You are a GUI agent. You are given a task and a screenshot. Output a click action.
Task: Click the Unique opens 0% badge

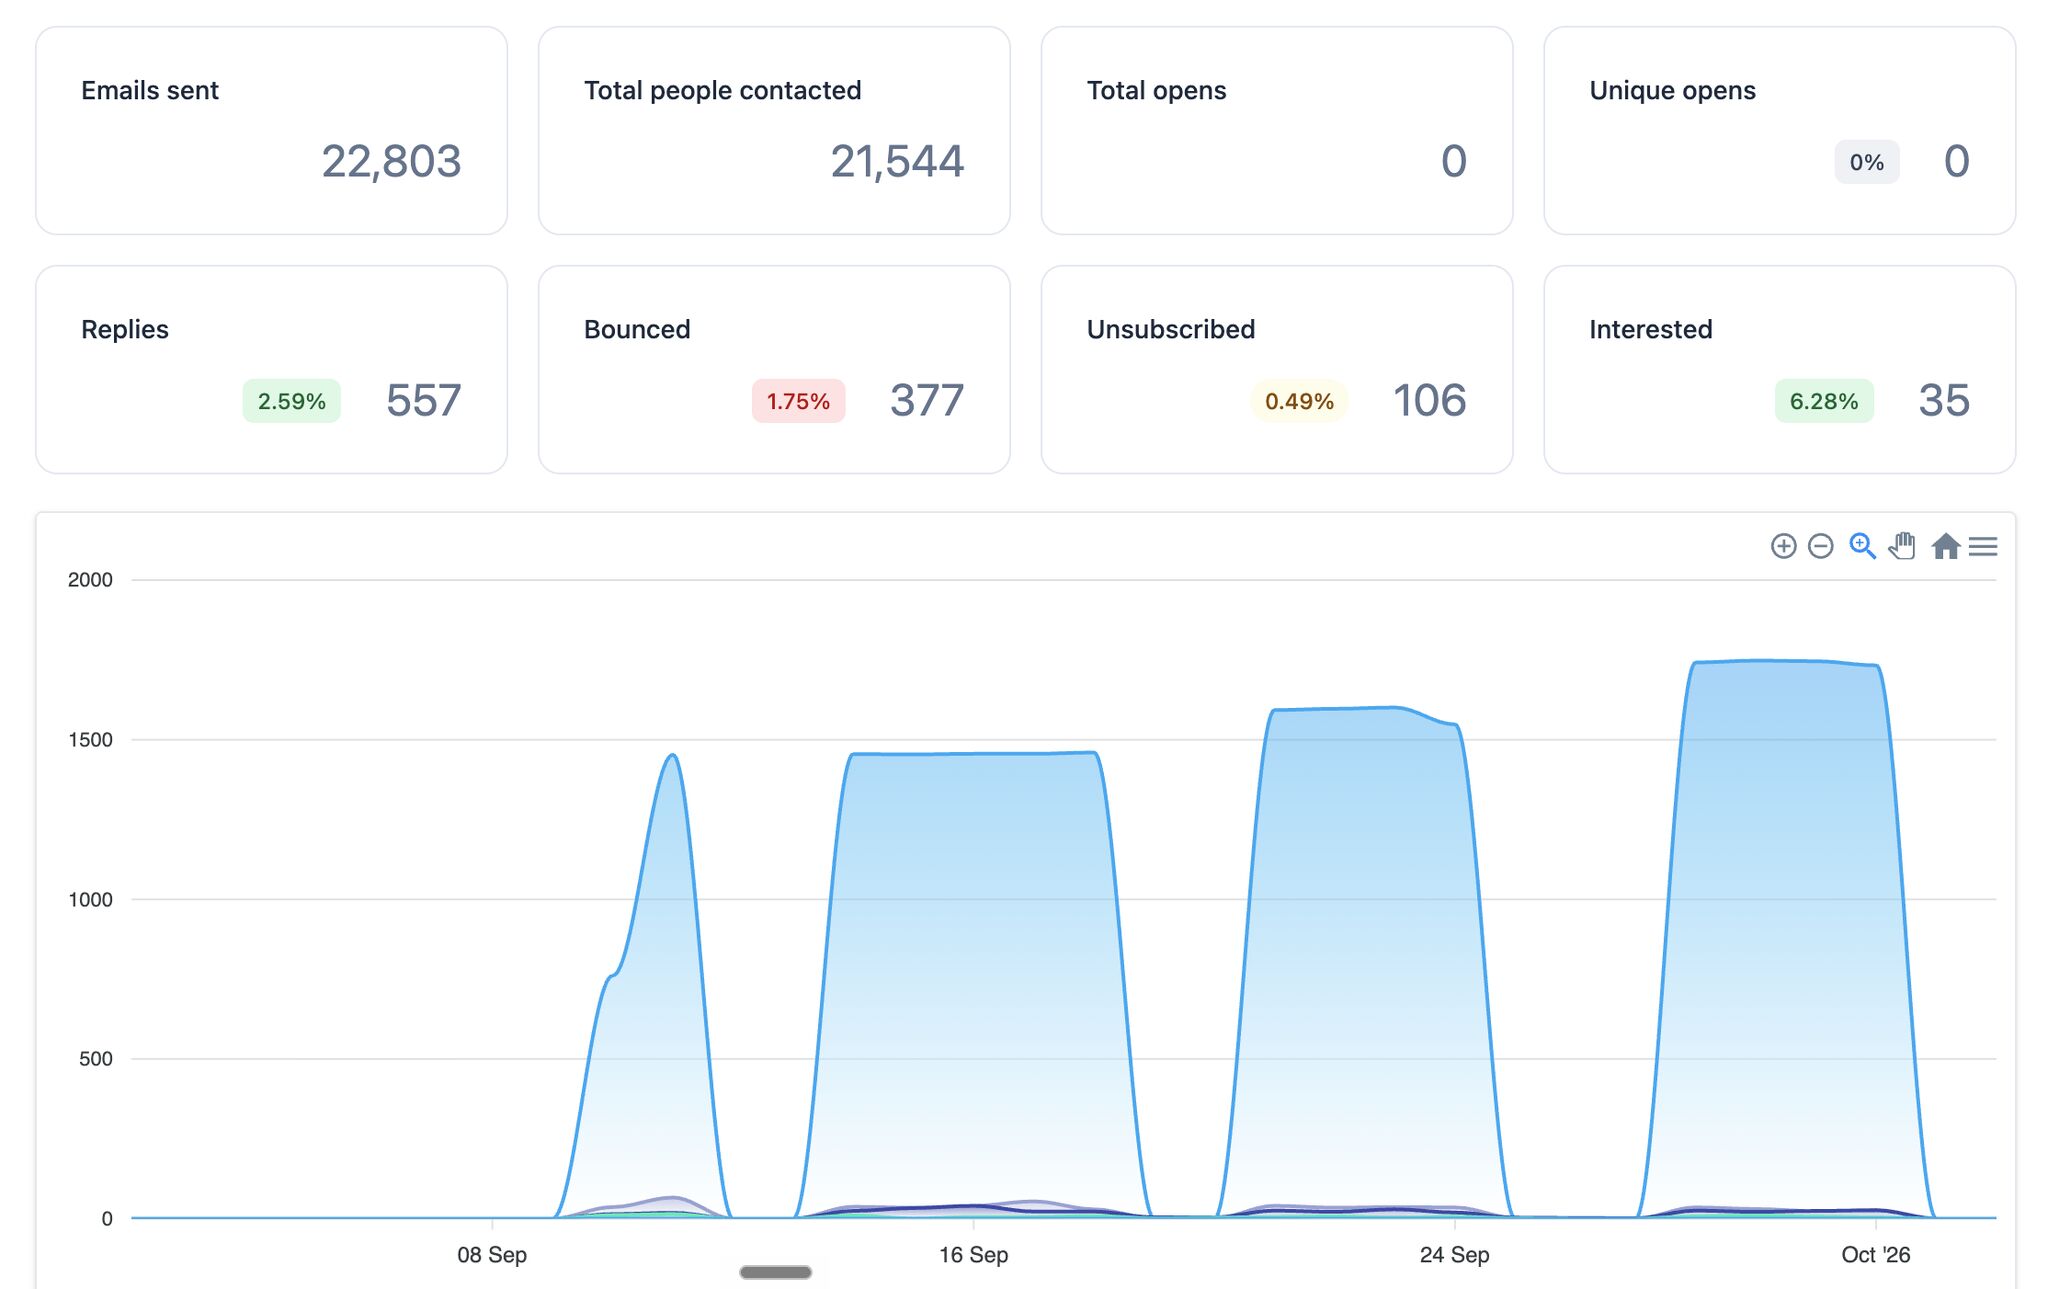(1867, 162)
